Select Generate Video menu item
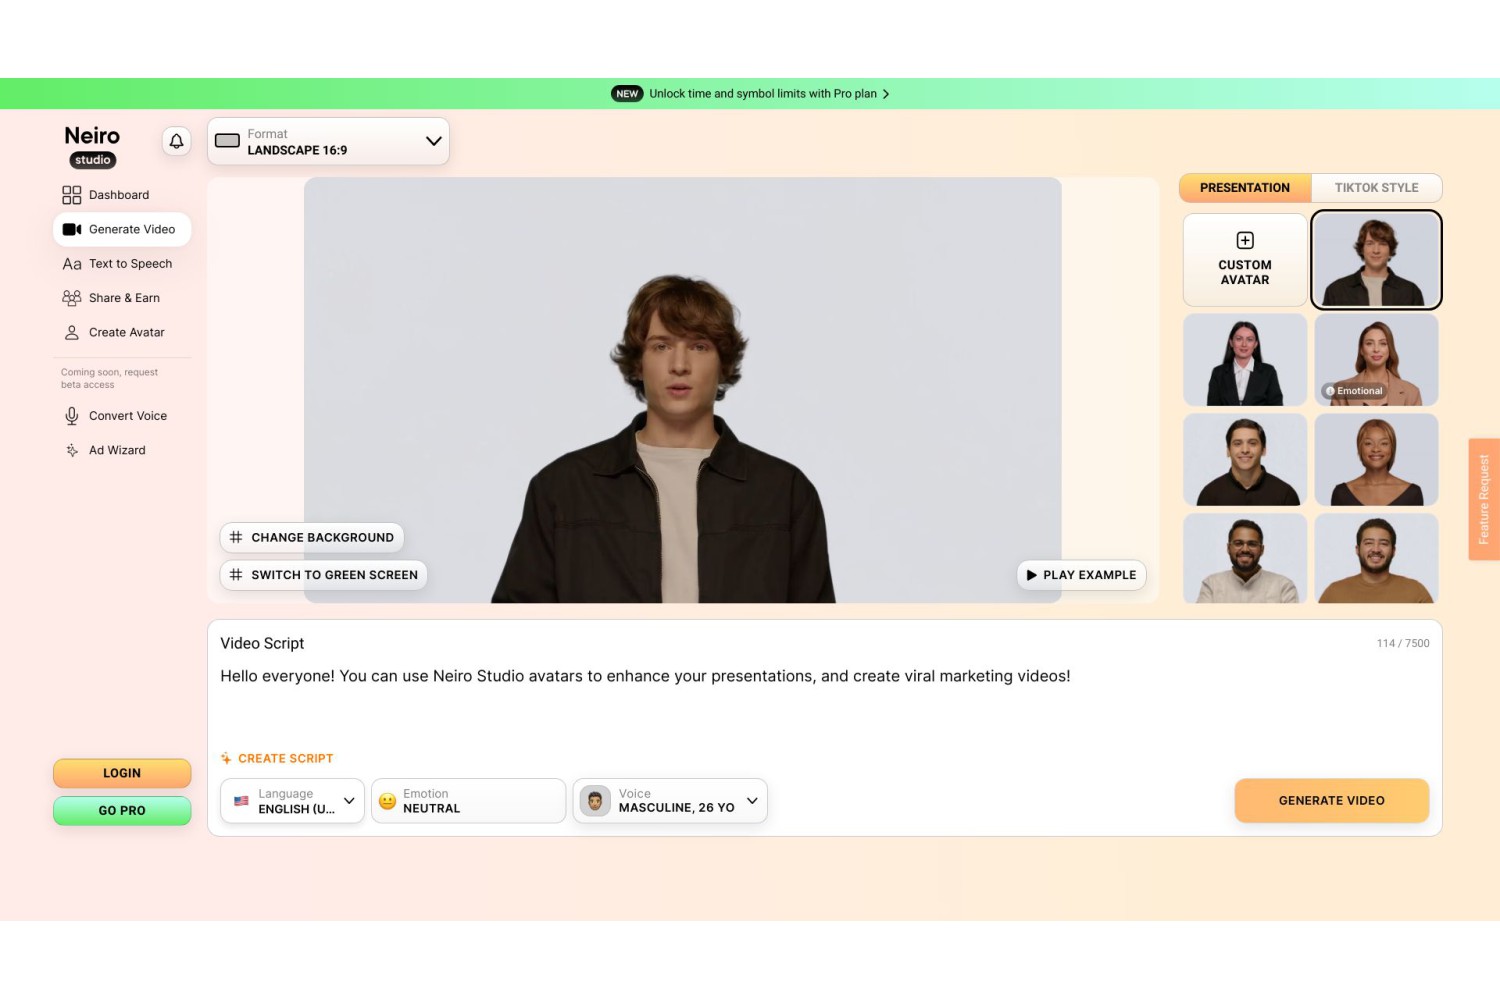Viewport: 1500px width, 1000px height. 122,229
